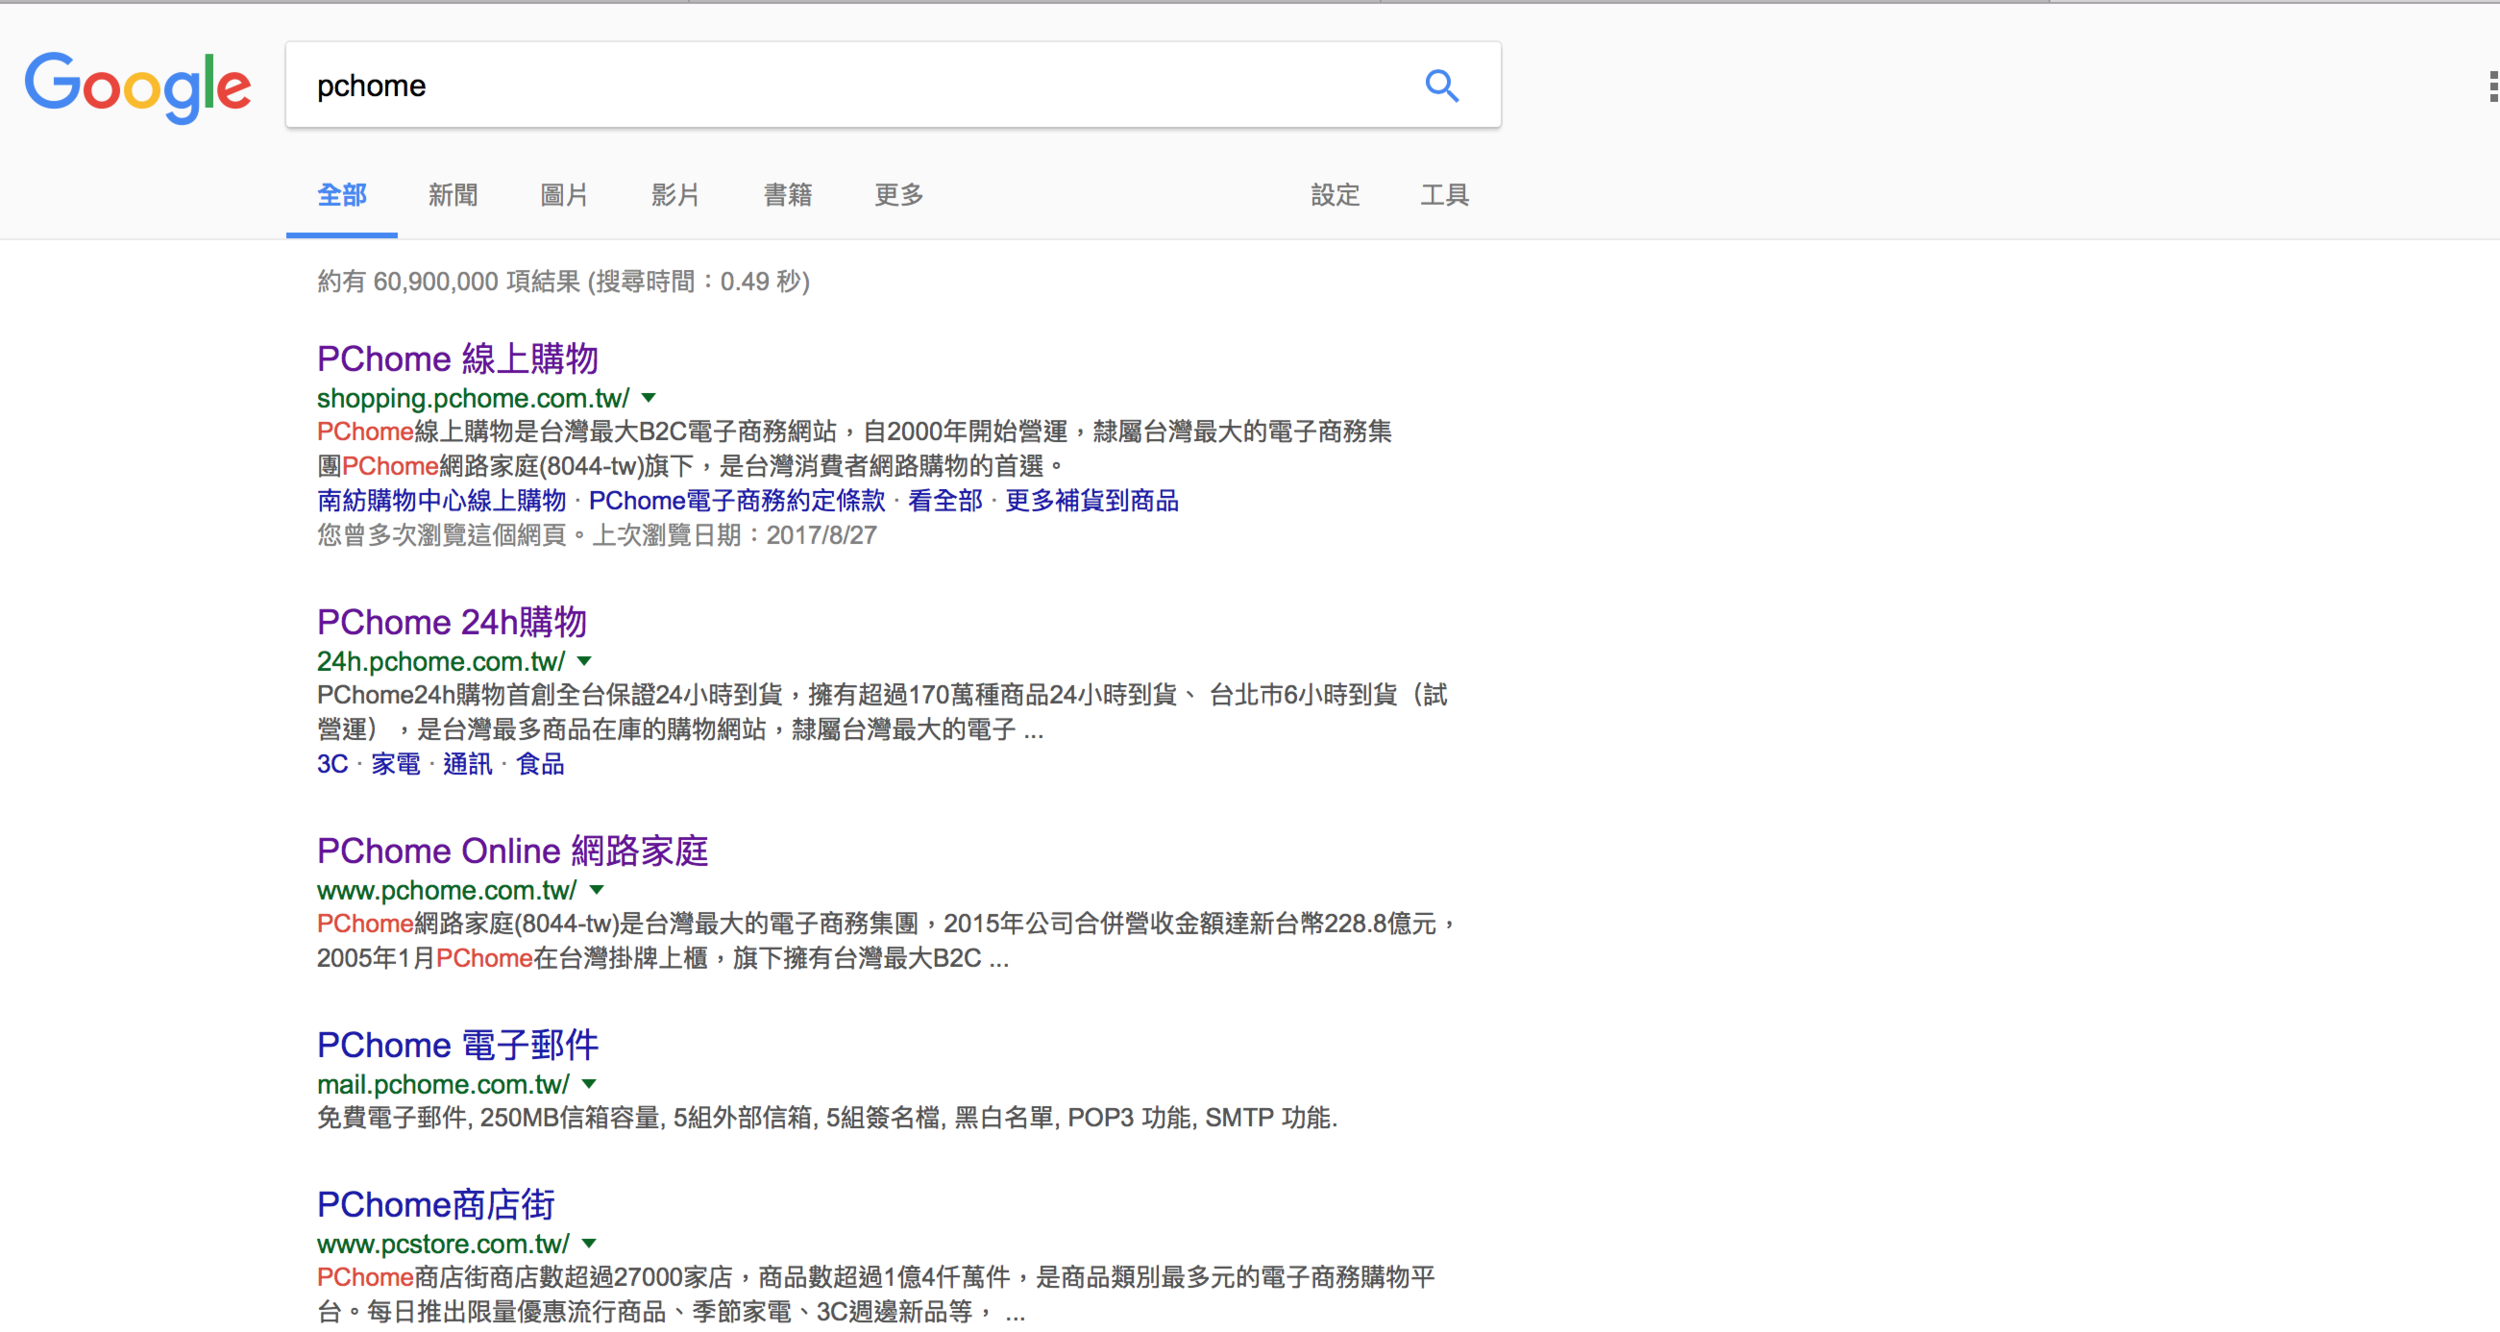Expand dropdown arrow beside mail.pchome.com.tw

590,1084
